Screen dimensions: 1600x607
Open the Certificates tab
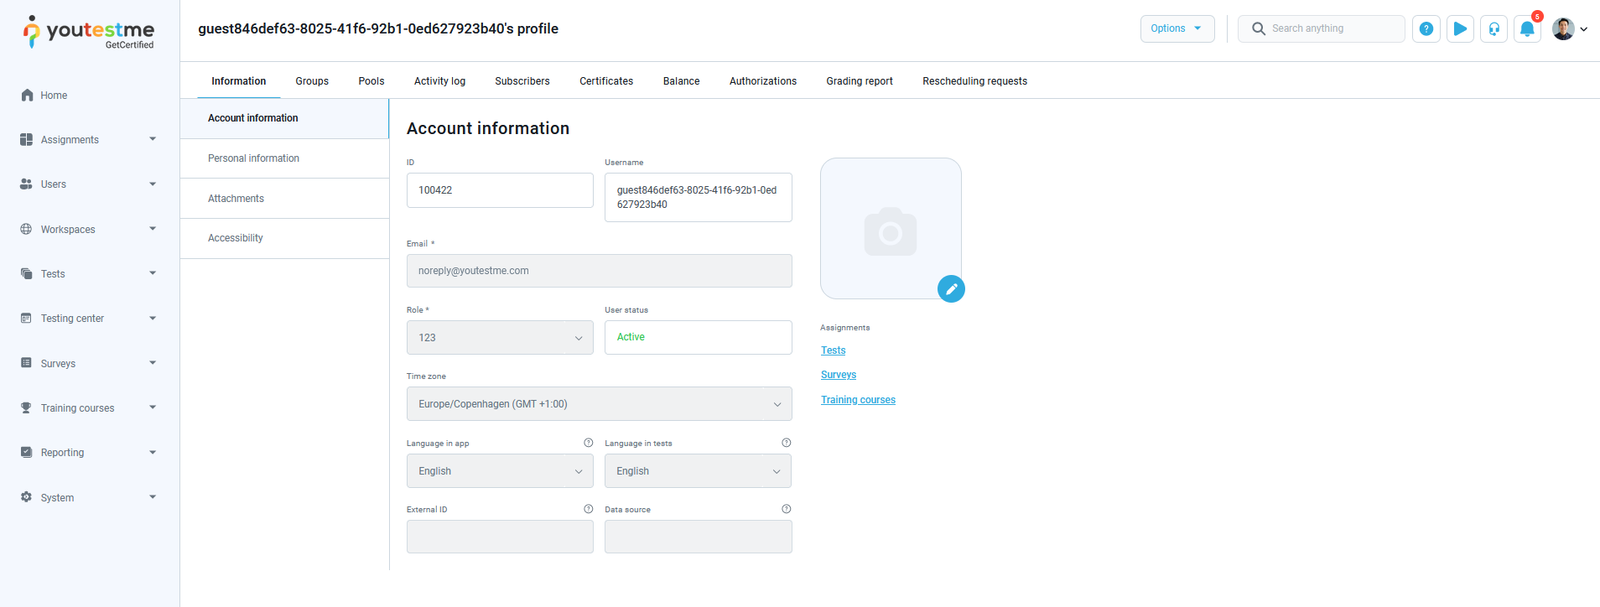(x=606, y=81)
